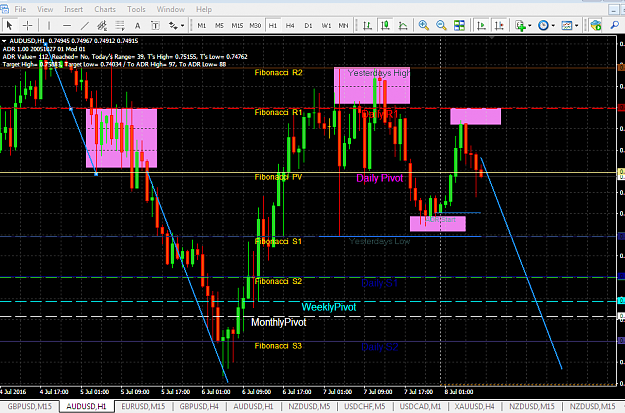Expand the templates dropdown arrow
Viewport: 625px width, 413px height.
pyautogui.click(x=576, y=26)
